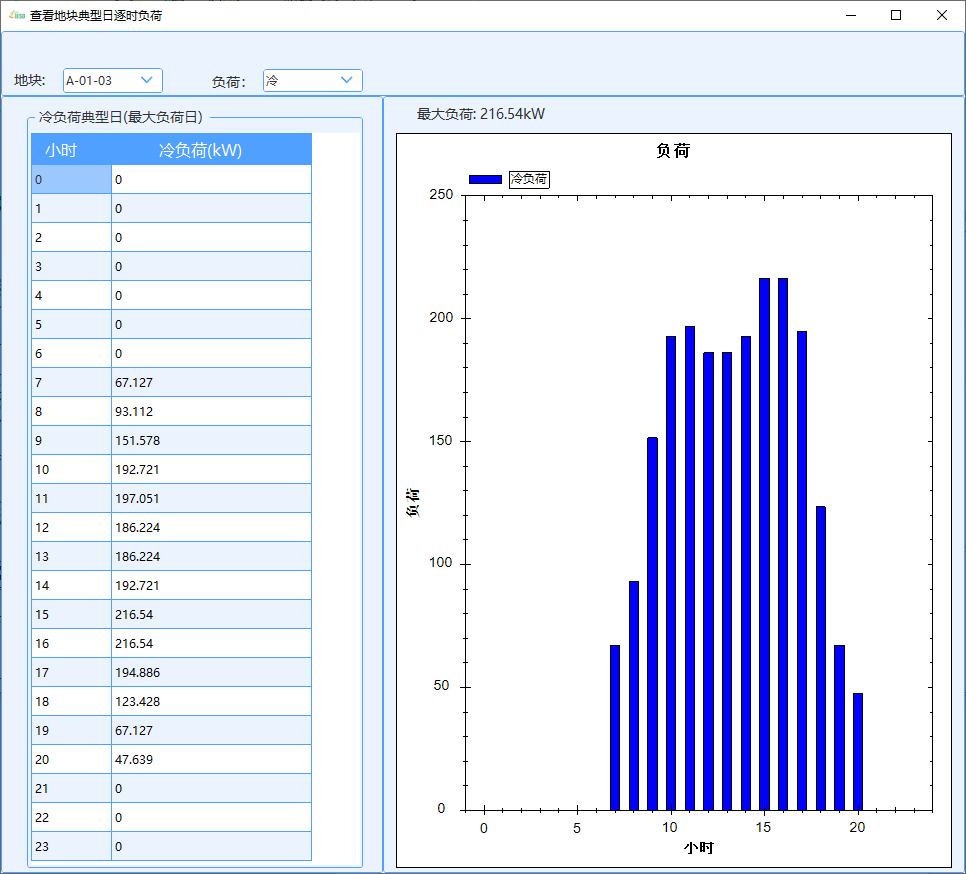Expand the 负荷 type dropdown showing 冷
The height and width of the screenshot is (874, 966).
(312, 80)
